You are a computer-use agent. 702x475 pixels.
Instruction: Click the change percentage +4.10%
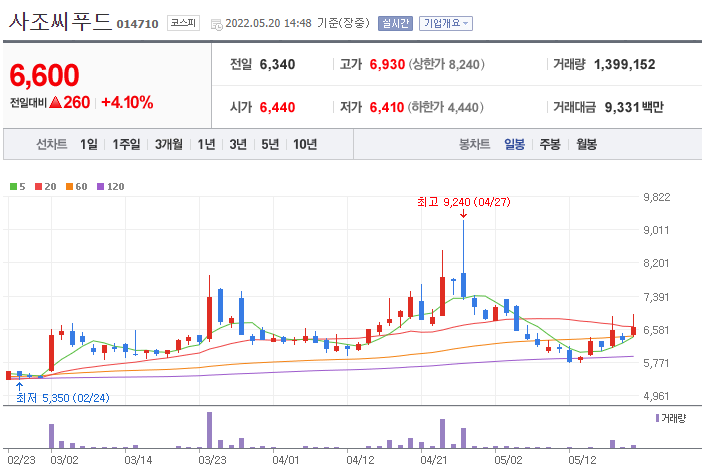[127, 103]
